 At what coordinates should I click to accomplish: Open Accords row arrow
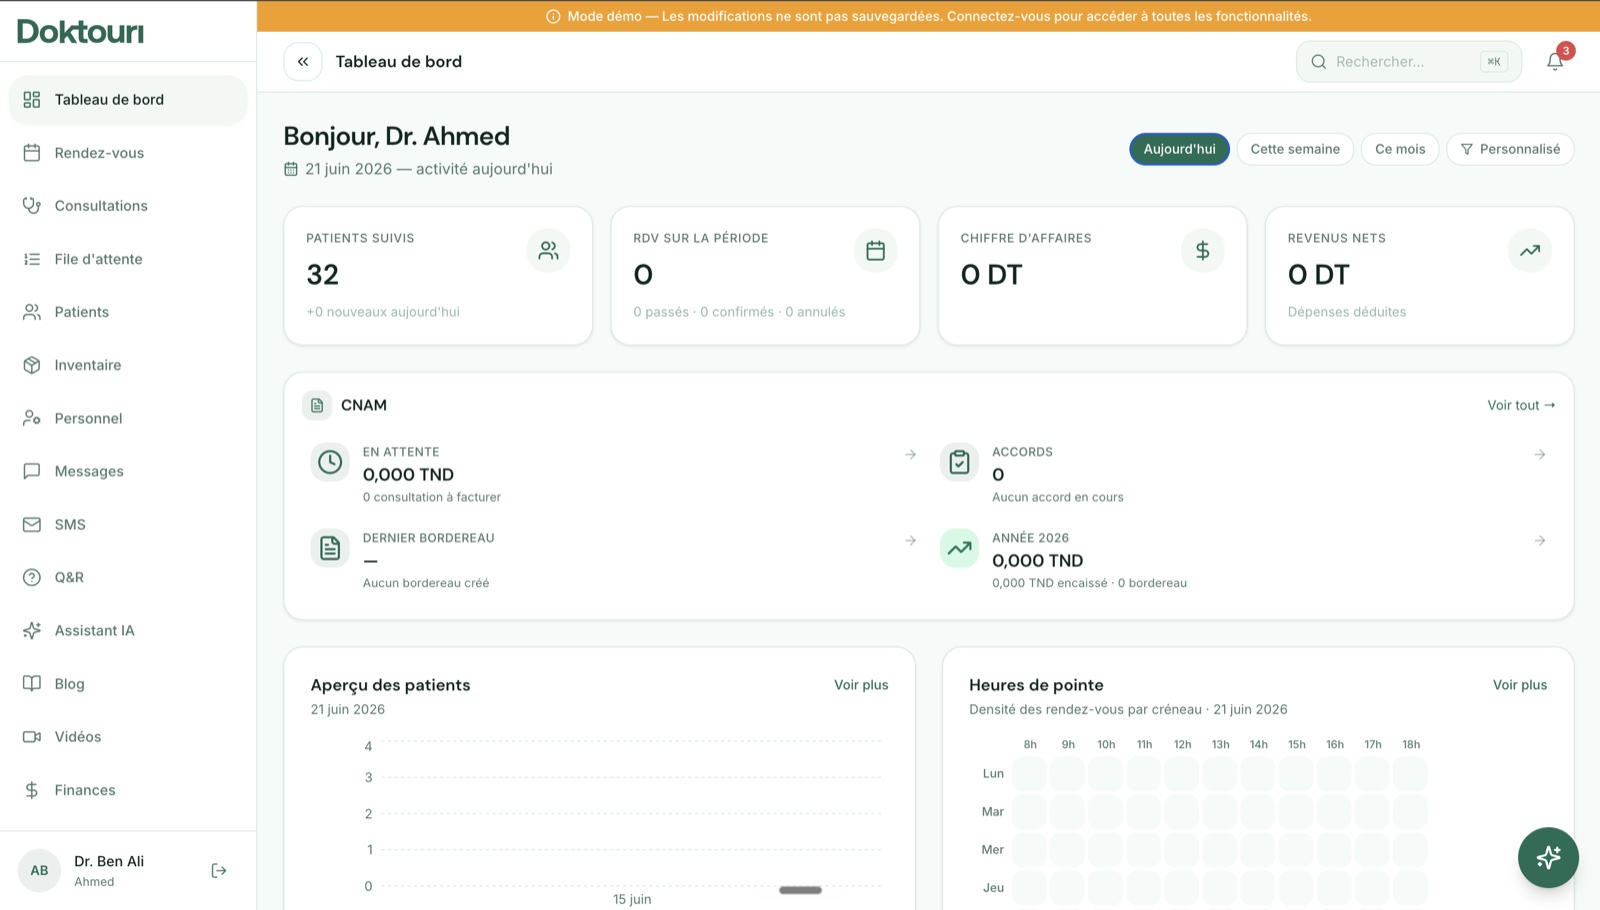click(1540, 454)
